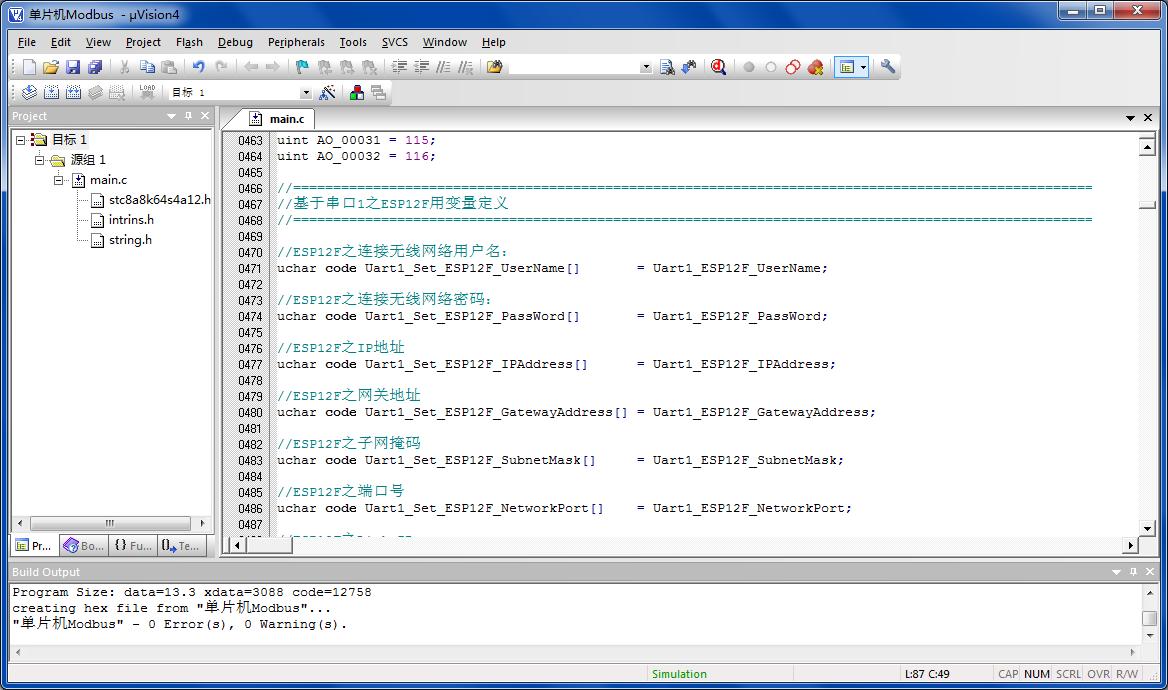The width and height of the screenshot is (1168, 690).
Task: Click the editor vertical scrollbar down arrow
Action: click(x=1147, y=528)
